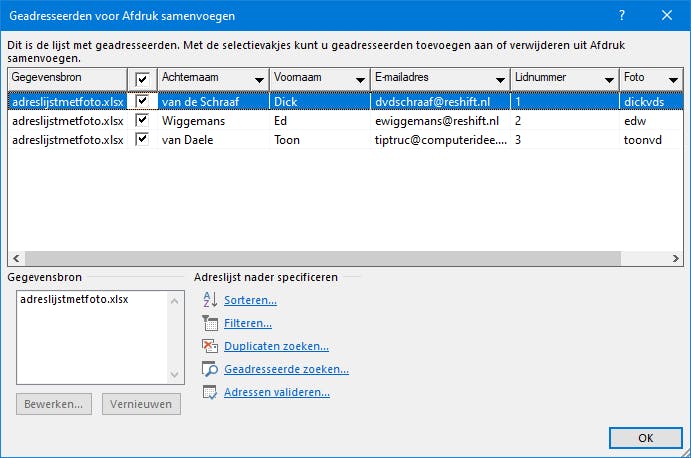Click the Adressen valideren icon
This screenshot has height=458, width=691.
pyautogui.click(x=209, y=392)
